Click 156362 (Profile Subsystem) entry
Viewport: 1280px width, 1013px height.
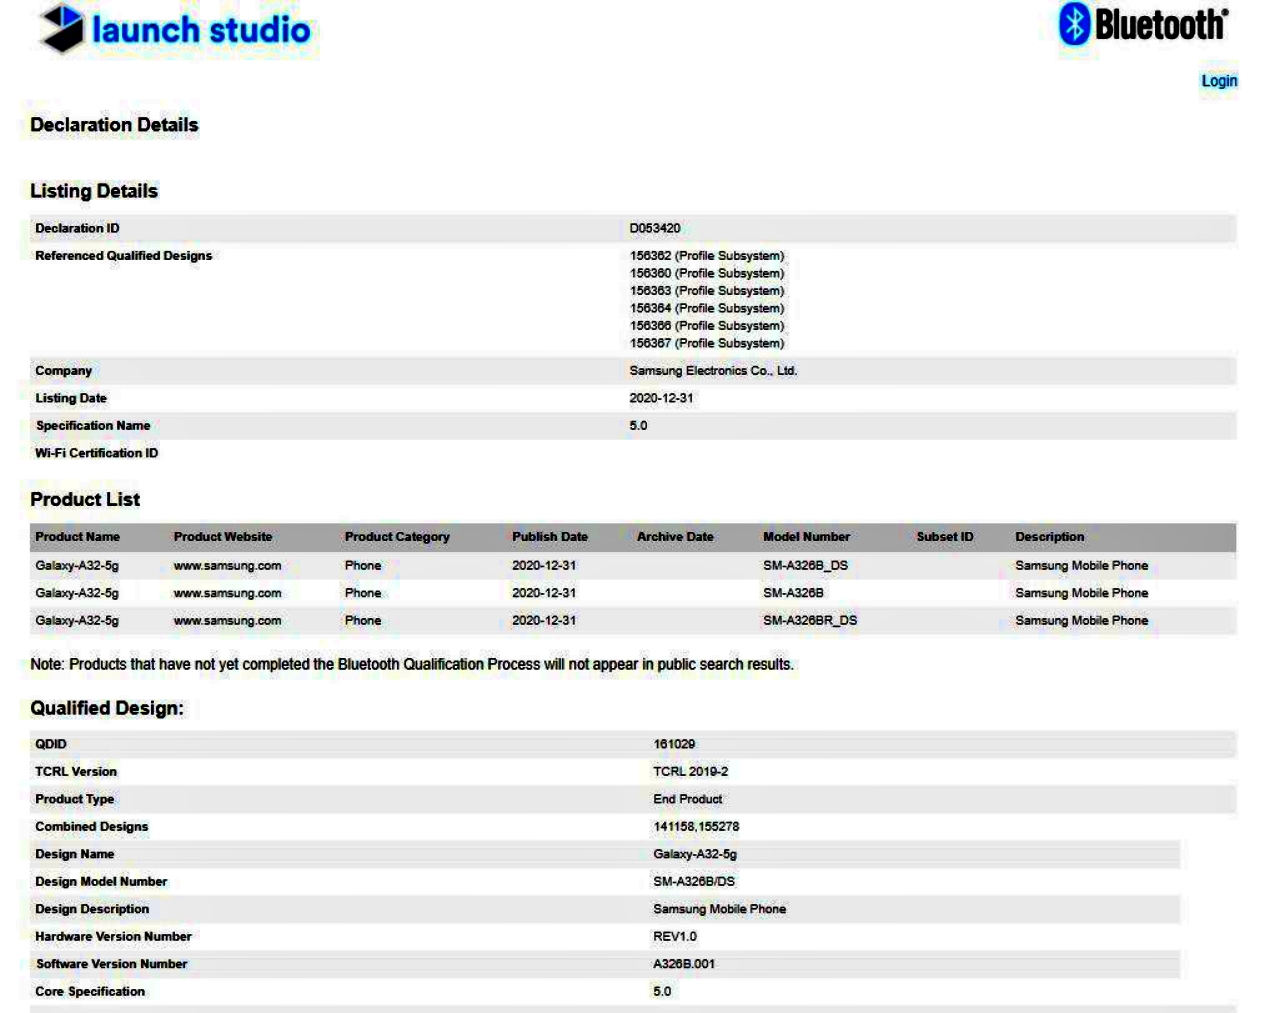(707, 256)
